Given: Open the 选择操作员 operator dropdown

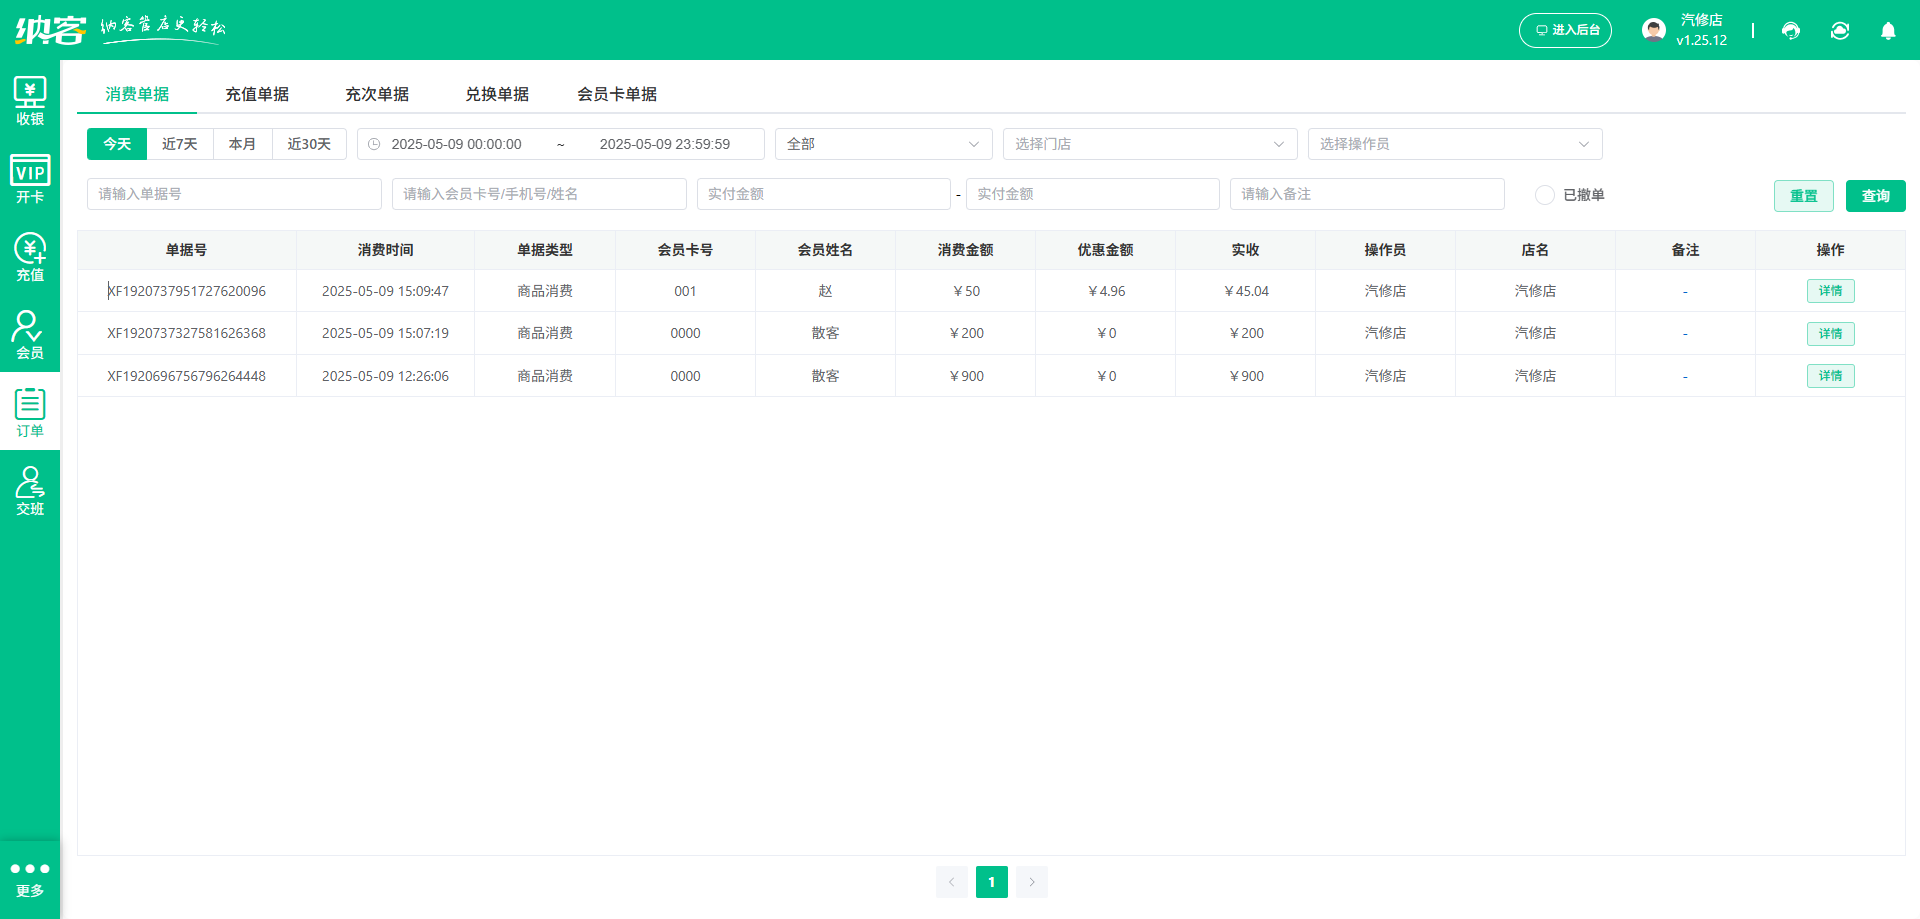Looking at the screenshot, I should (1454, 144).
